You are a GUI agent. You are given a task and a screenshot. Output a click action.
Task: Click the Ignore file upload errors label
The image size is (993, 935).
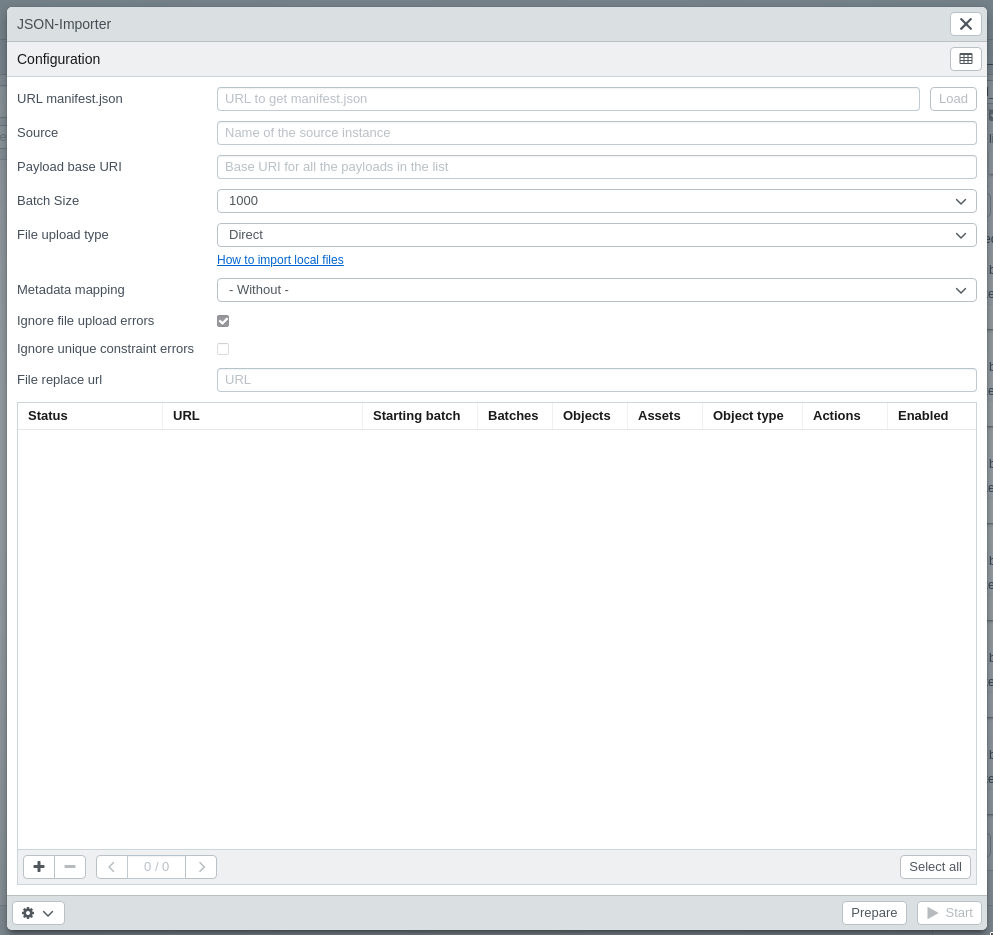85,321
